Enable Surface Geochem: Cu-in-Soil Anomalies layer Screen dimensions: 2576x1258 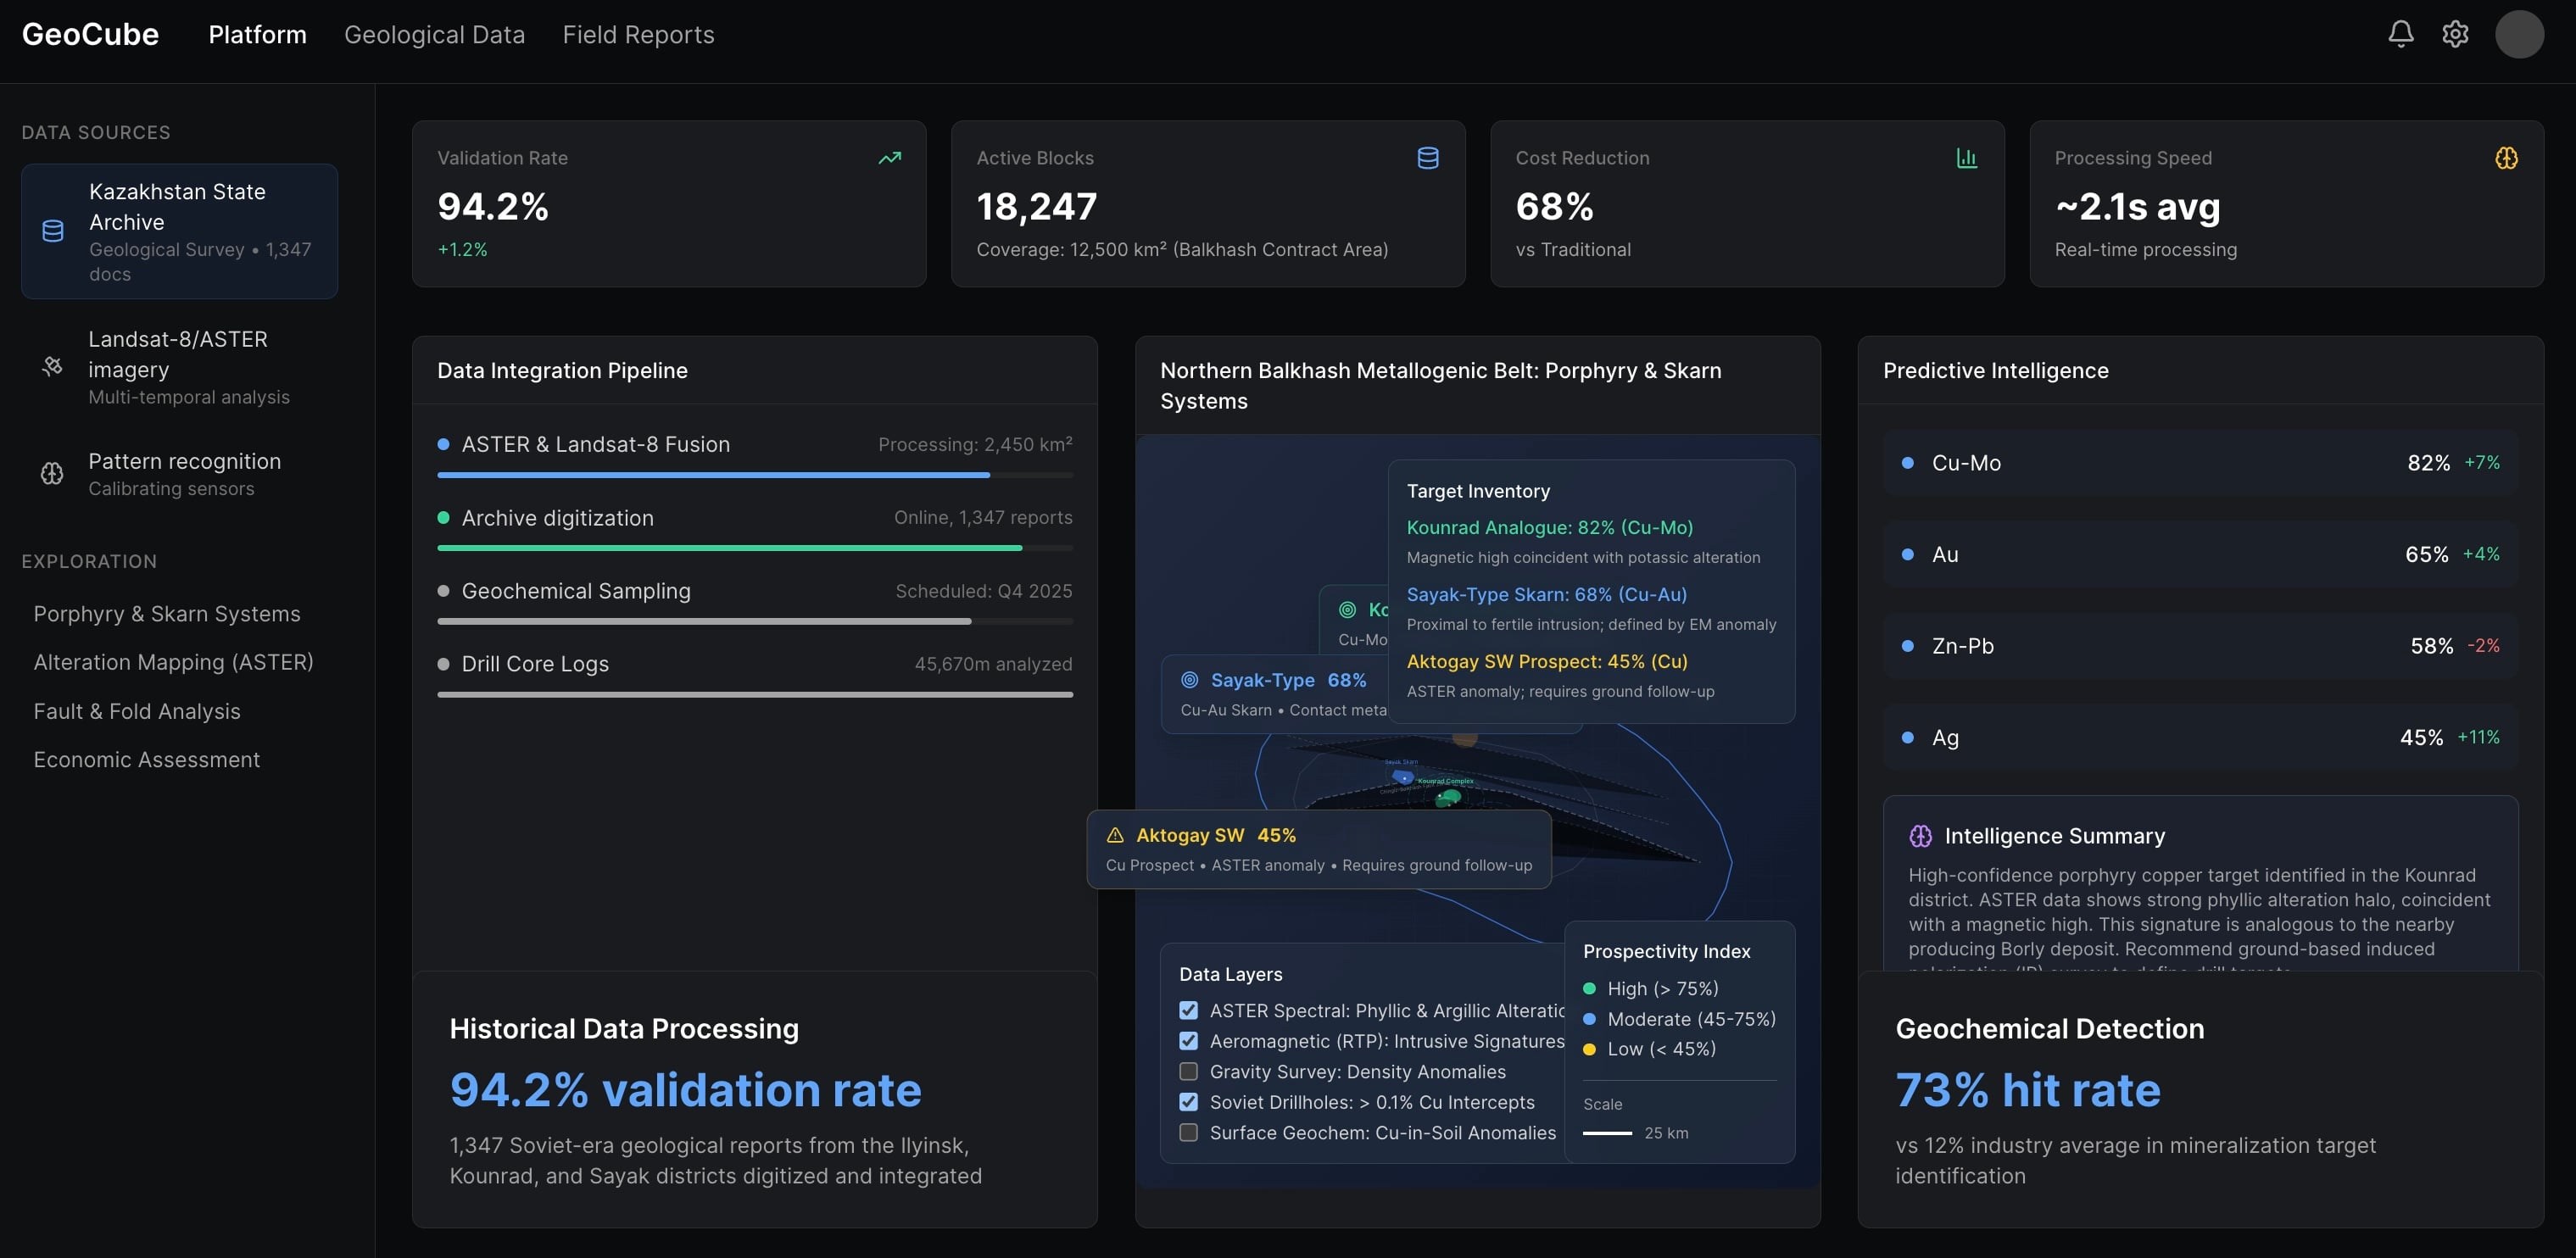point(1189,1133)
